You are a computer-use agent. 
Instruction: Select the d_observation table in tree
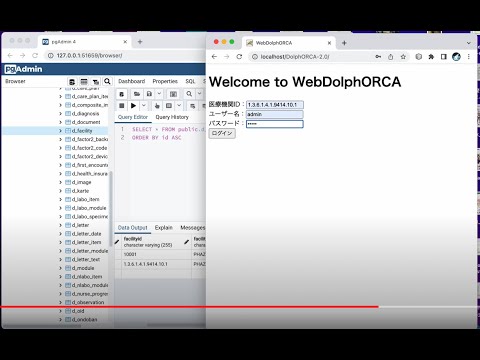(x=88, y=303)
